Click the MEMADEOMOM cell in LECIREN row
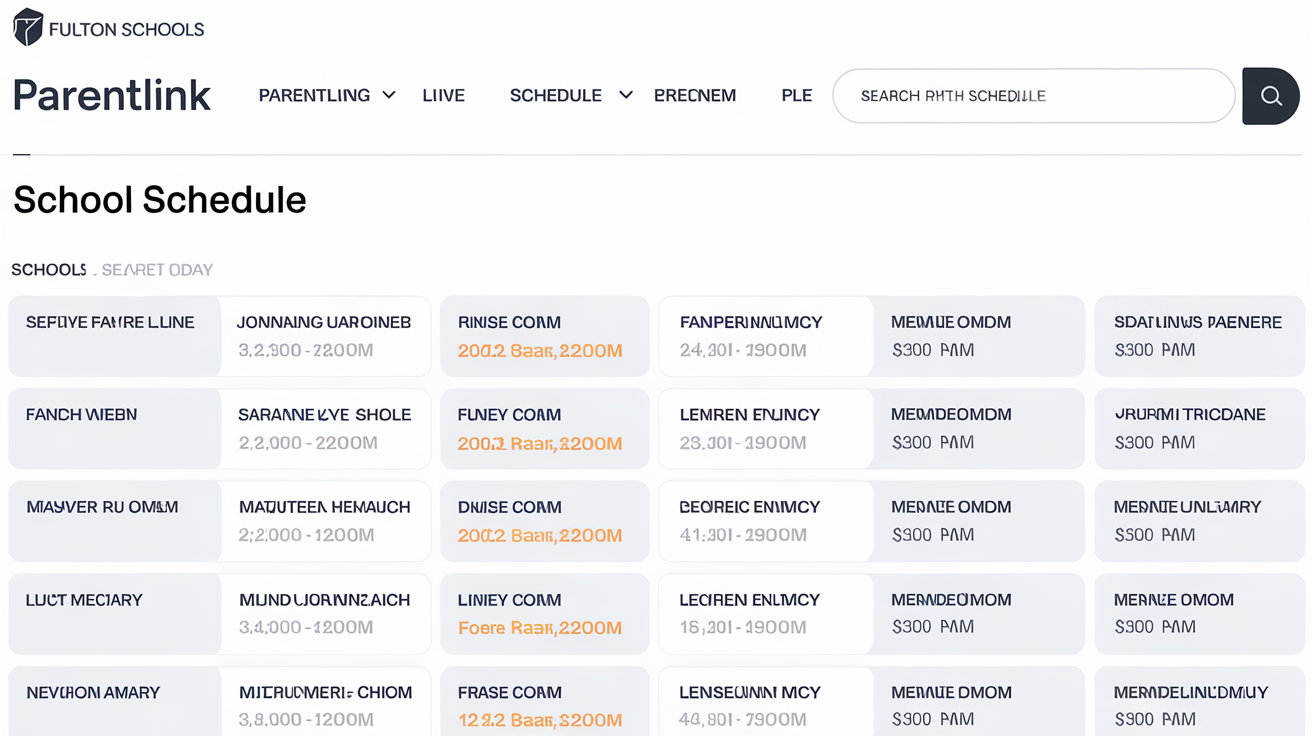The image size is (1312, 736). [978, 614]
